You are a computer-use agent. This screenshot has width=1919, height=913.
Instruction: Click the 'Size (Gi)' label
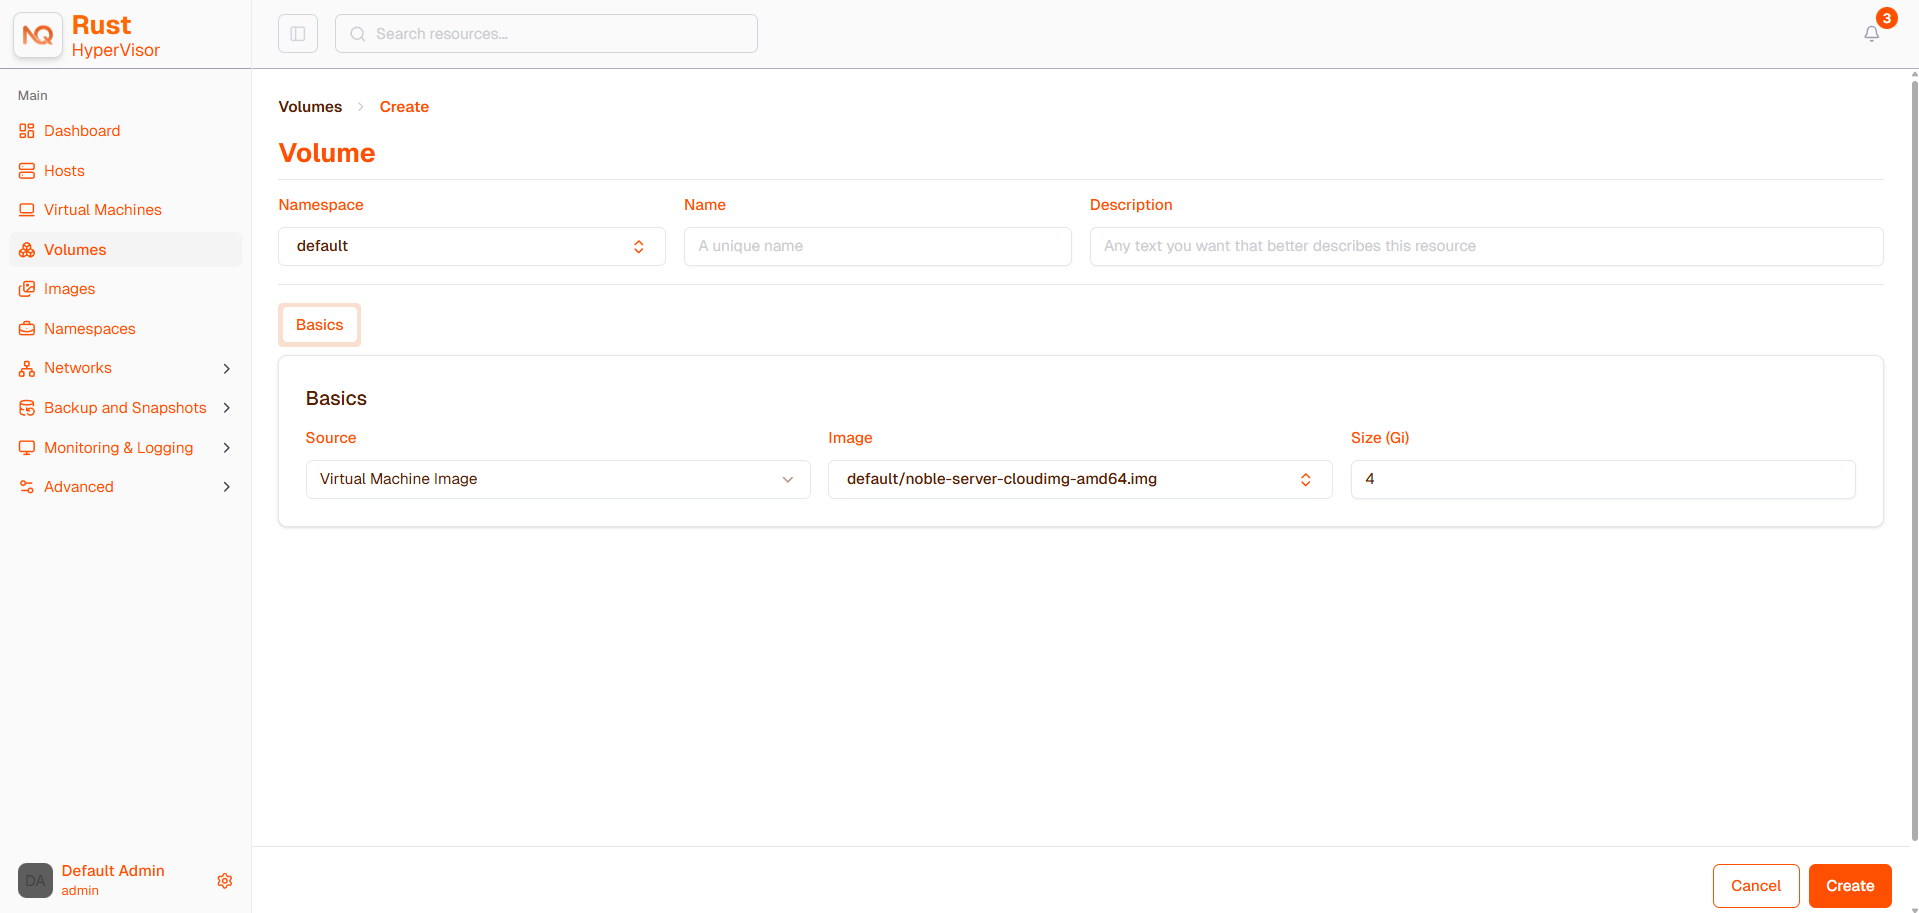pyautogui.click(x=1380, y=438)
